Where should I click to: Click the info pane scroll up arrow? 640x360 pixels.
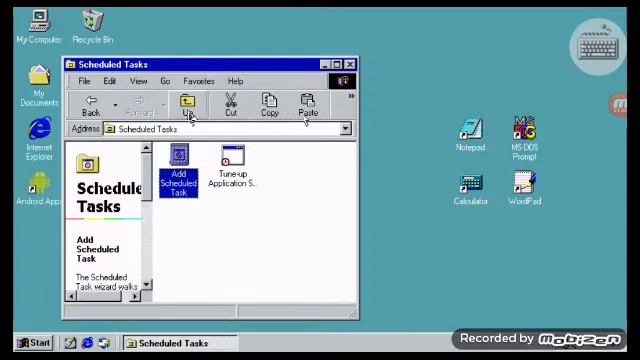pyautogui.click(x=147, y=148)
